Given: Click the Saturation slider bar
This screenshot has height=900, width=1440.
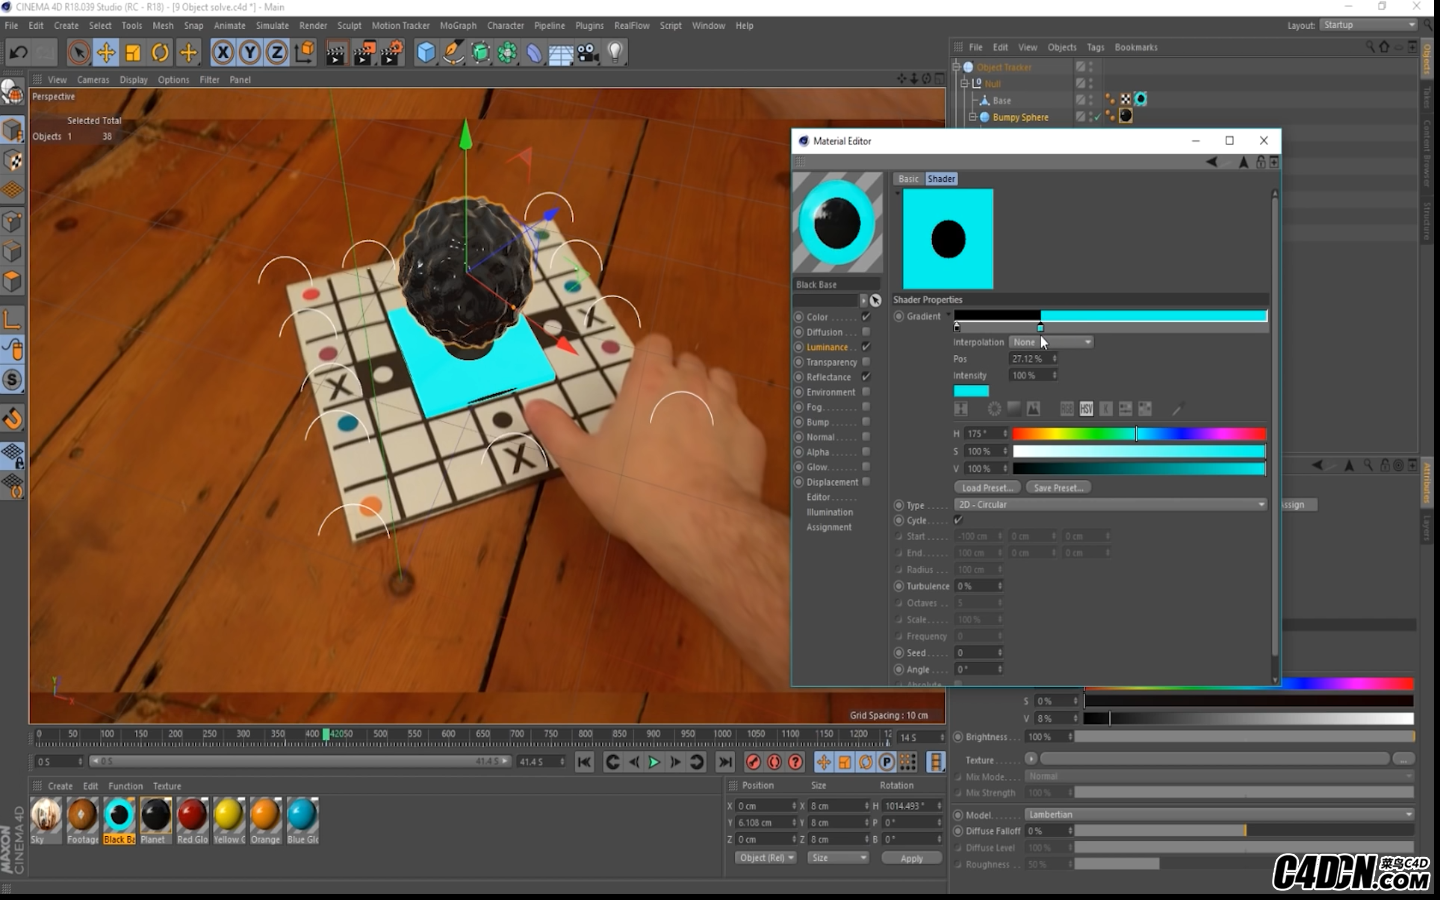Looking at the screenshot, I should click(1139, 451).
